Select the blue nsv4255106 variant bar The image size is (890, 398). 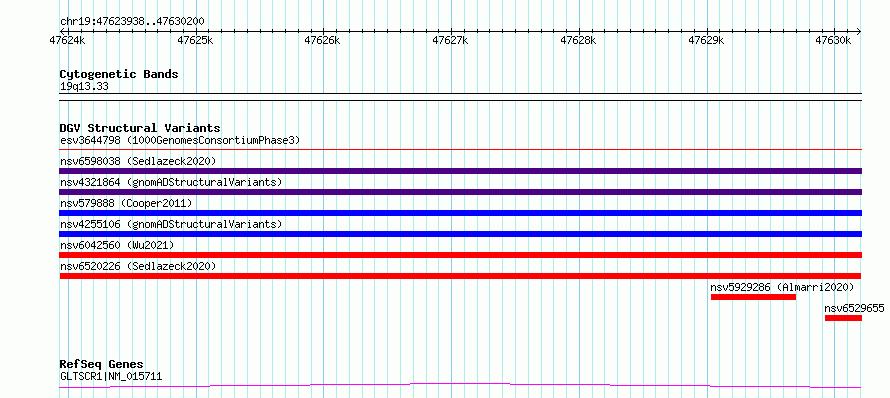[460, 234]
